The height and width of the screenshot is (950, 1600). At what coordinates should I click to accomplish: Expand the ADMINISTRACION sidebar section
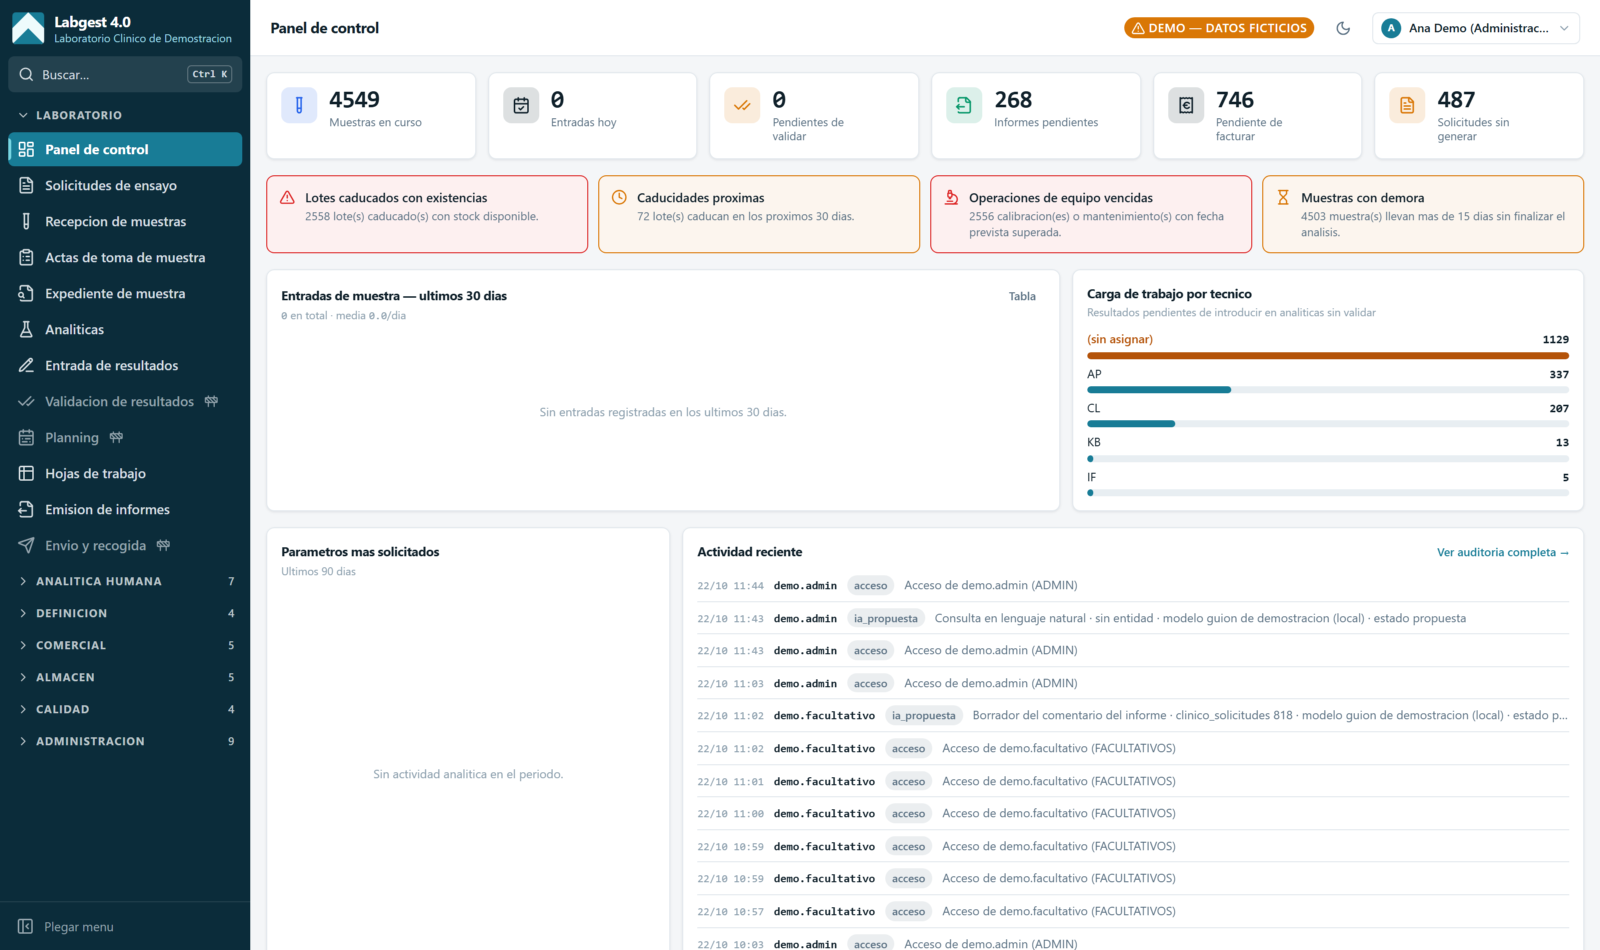(125, 741)
